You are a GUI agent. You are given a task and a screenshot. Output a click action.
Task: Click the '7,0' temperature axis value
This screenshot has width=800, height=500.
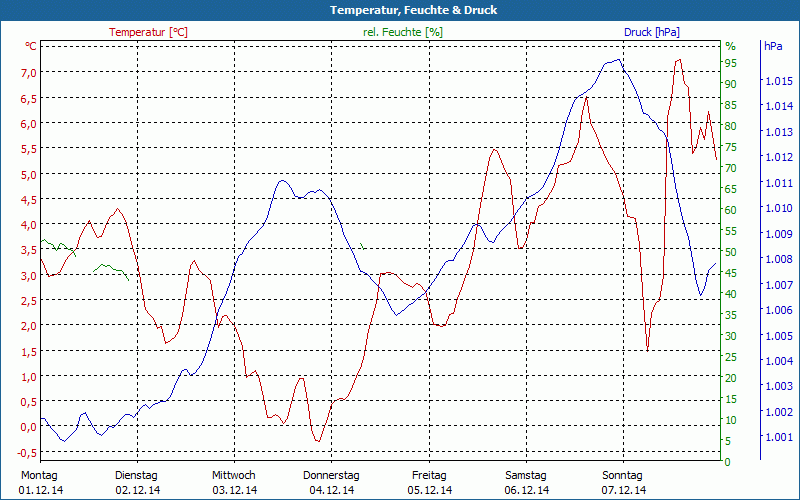point(29,72)
